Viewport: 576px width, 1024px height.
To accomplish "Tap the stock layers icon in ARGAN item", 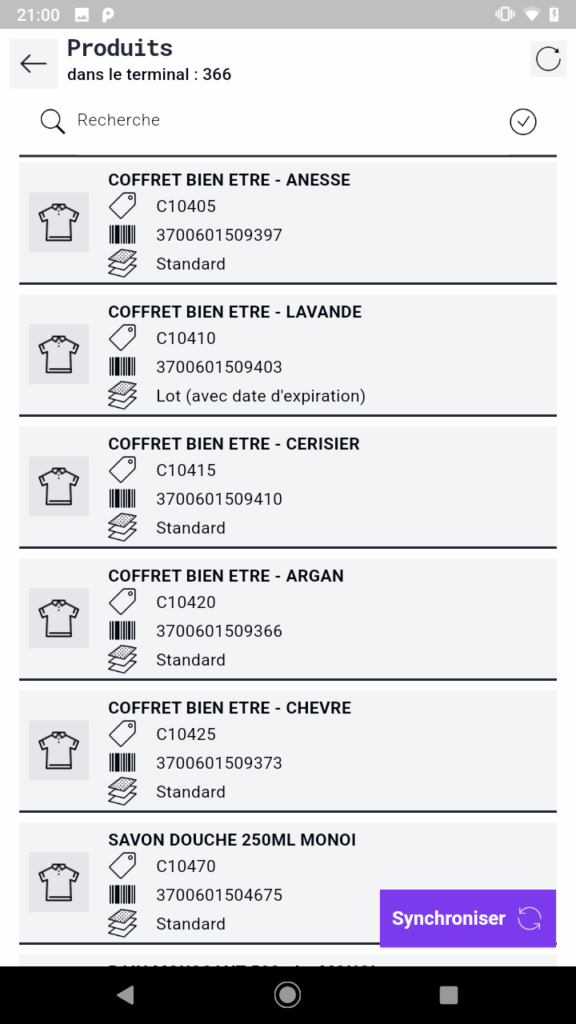I will (122, 659).
